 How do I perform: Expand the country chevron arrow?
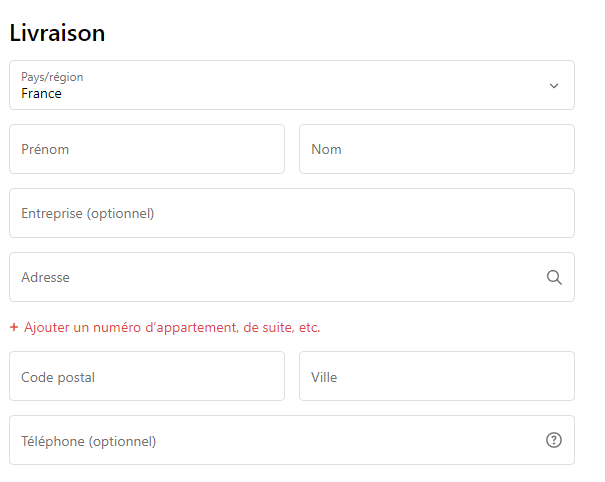(554, 85)
